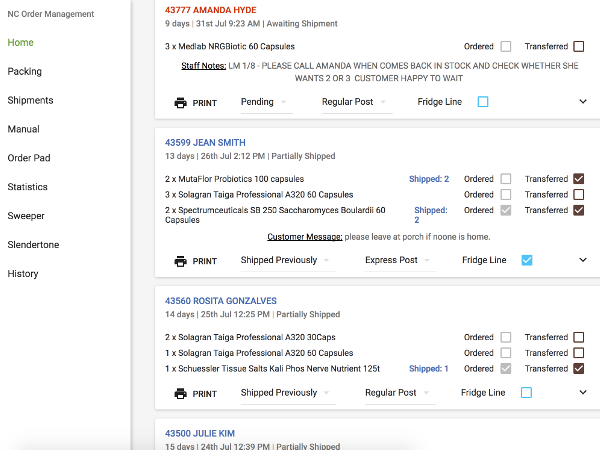Image resolution: width=600 pixels, height=450 pixels.
Task: Open Order Pad in the sidebar
Action: pyautogui.click(x=29, y=158)
